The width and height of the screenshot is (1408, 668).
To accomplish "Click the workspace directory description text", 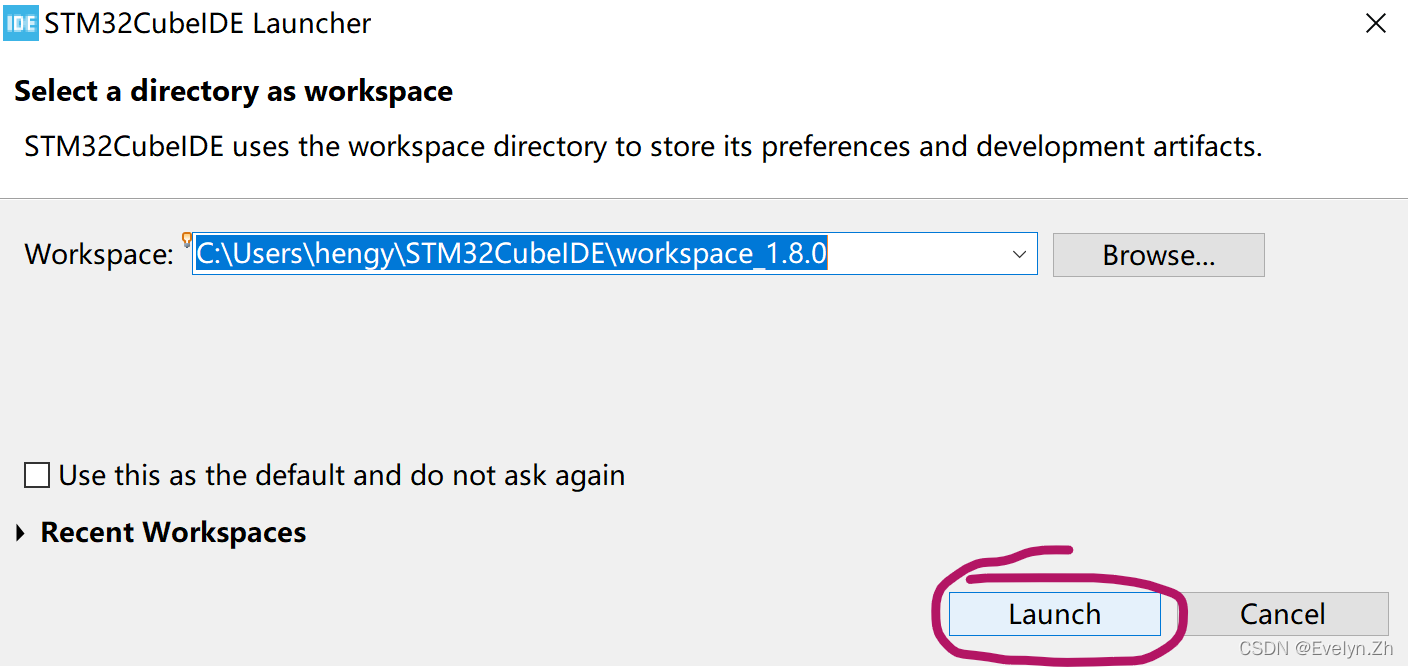I will click(643, 146).
